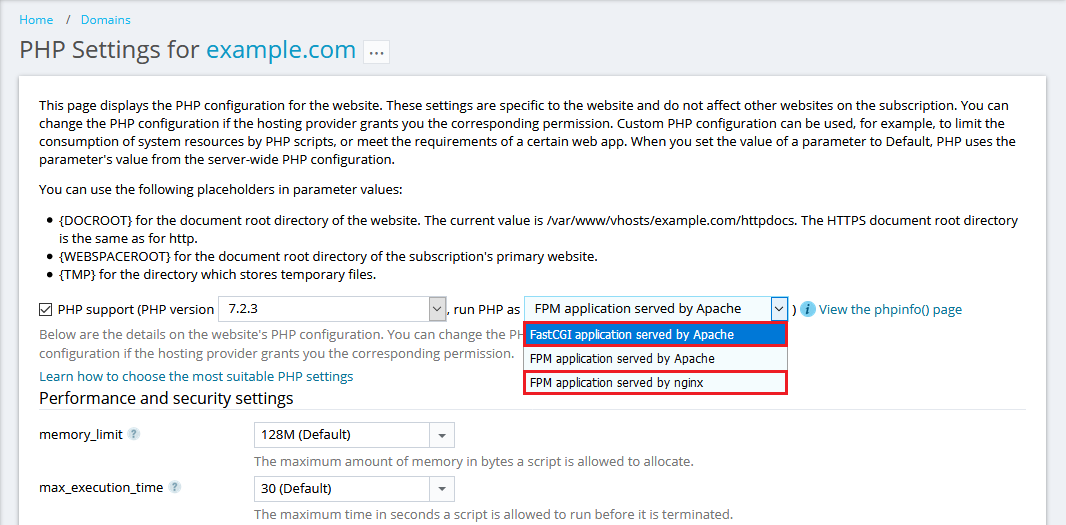Open the ellipsis menu next to example.com
Screen dimensions: 1066x525
[376, 52]
